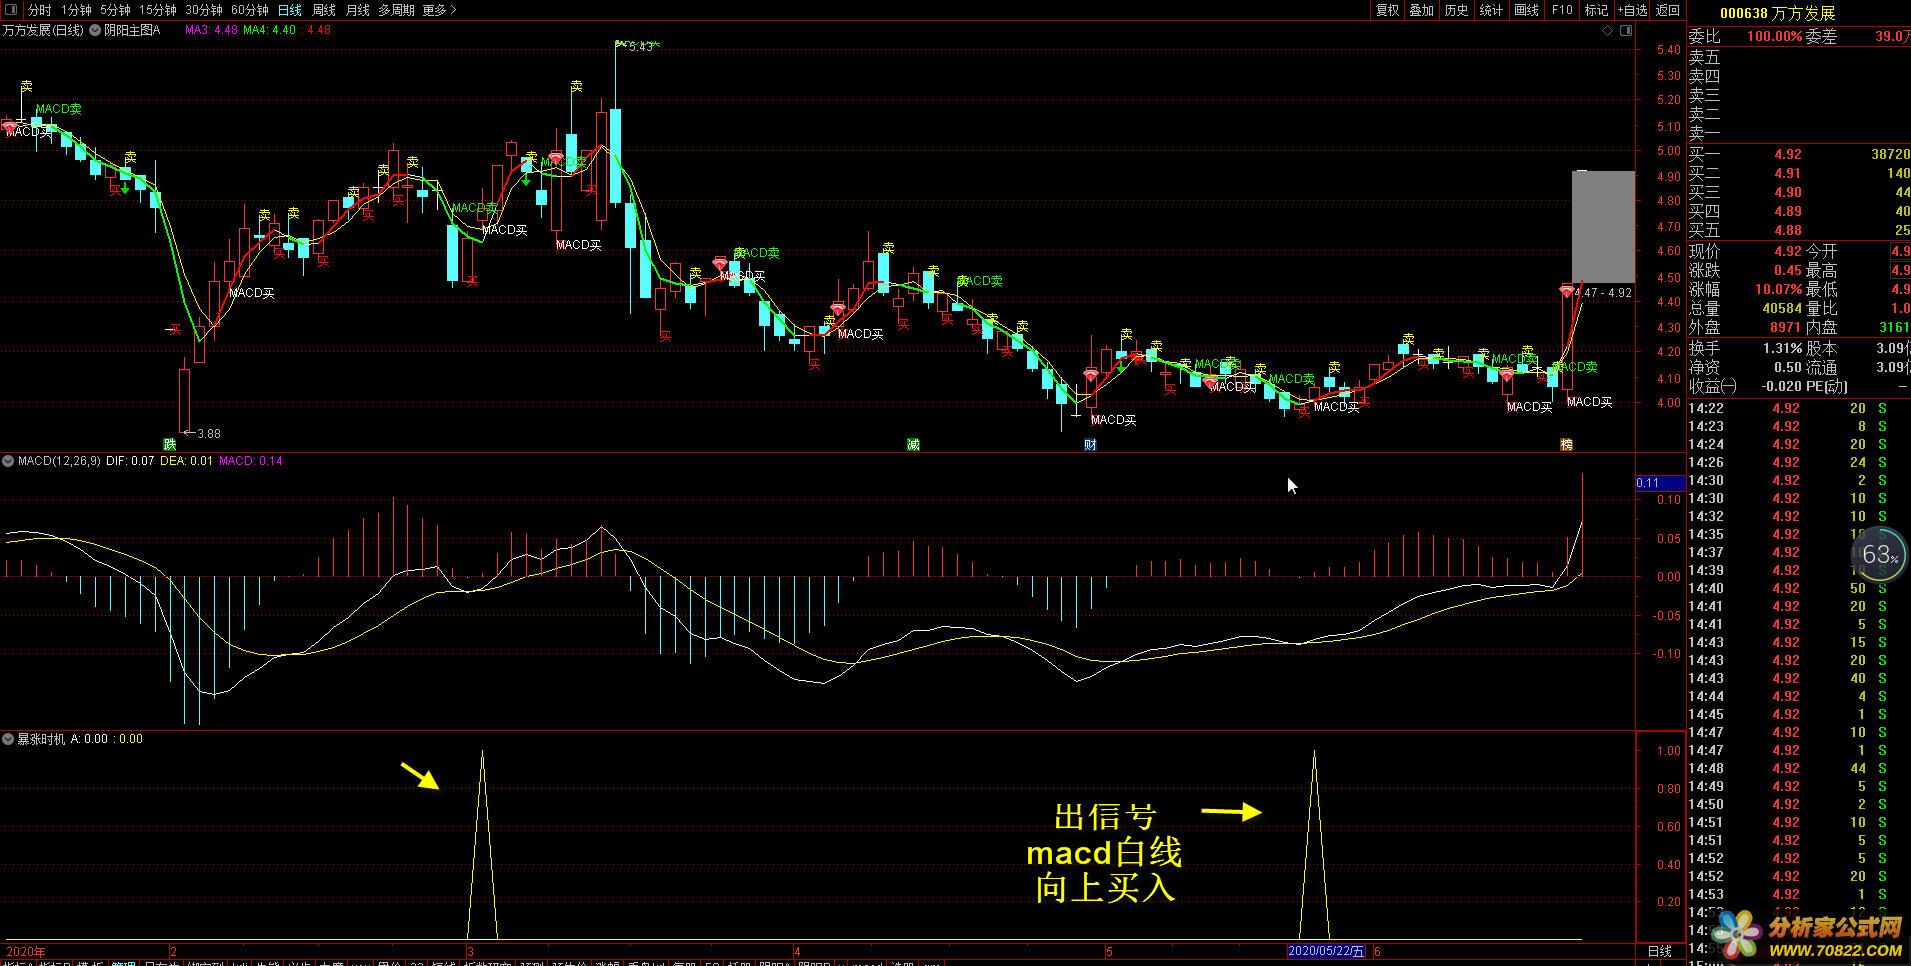Click the 减 event marker below chart
This screenshot has width=1911, height=966.
913,444
